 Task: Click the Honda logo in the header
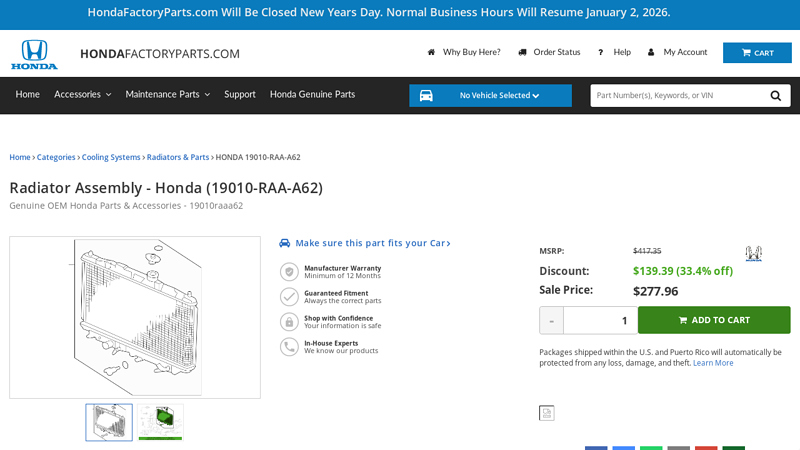click(x=34, y=54)
